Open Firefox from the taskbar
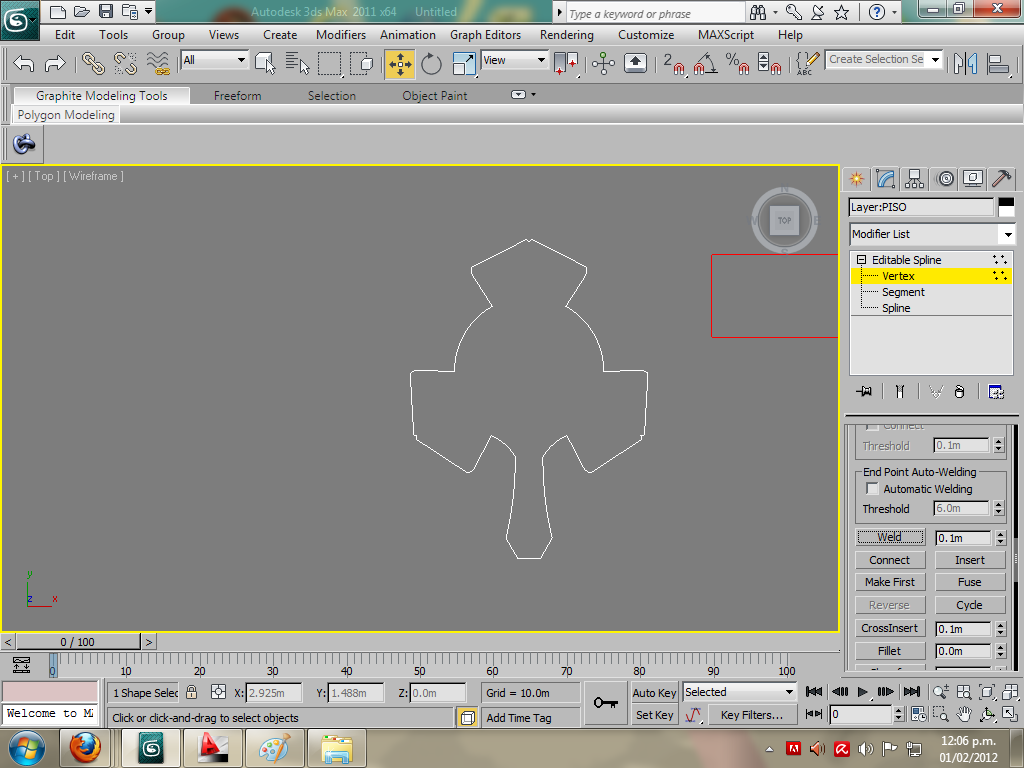The image size is (1024, 768). [86, 748]
